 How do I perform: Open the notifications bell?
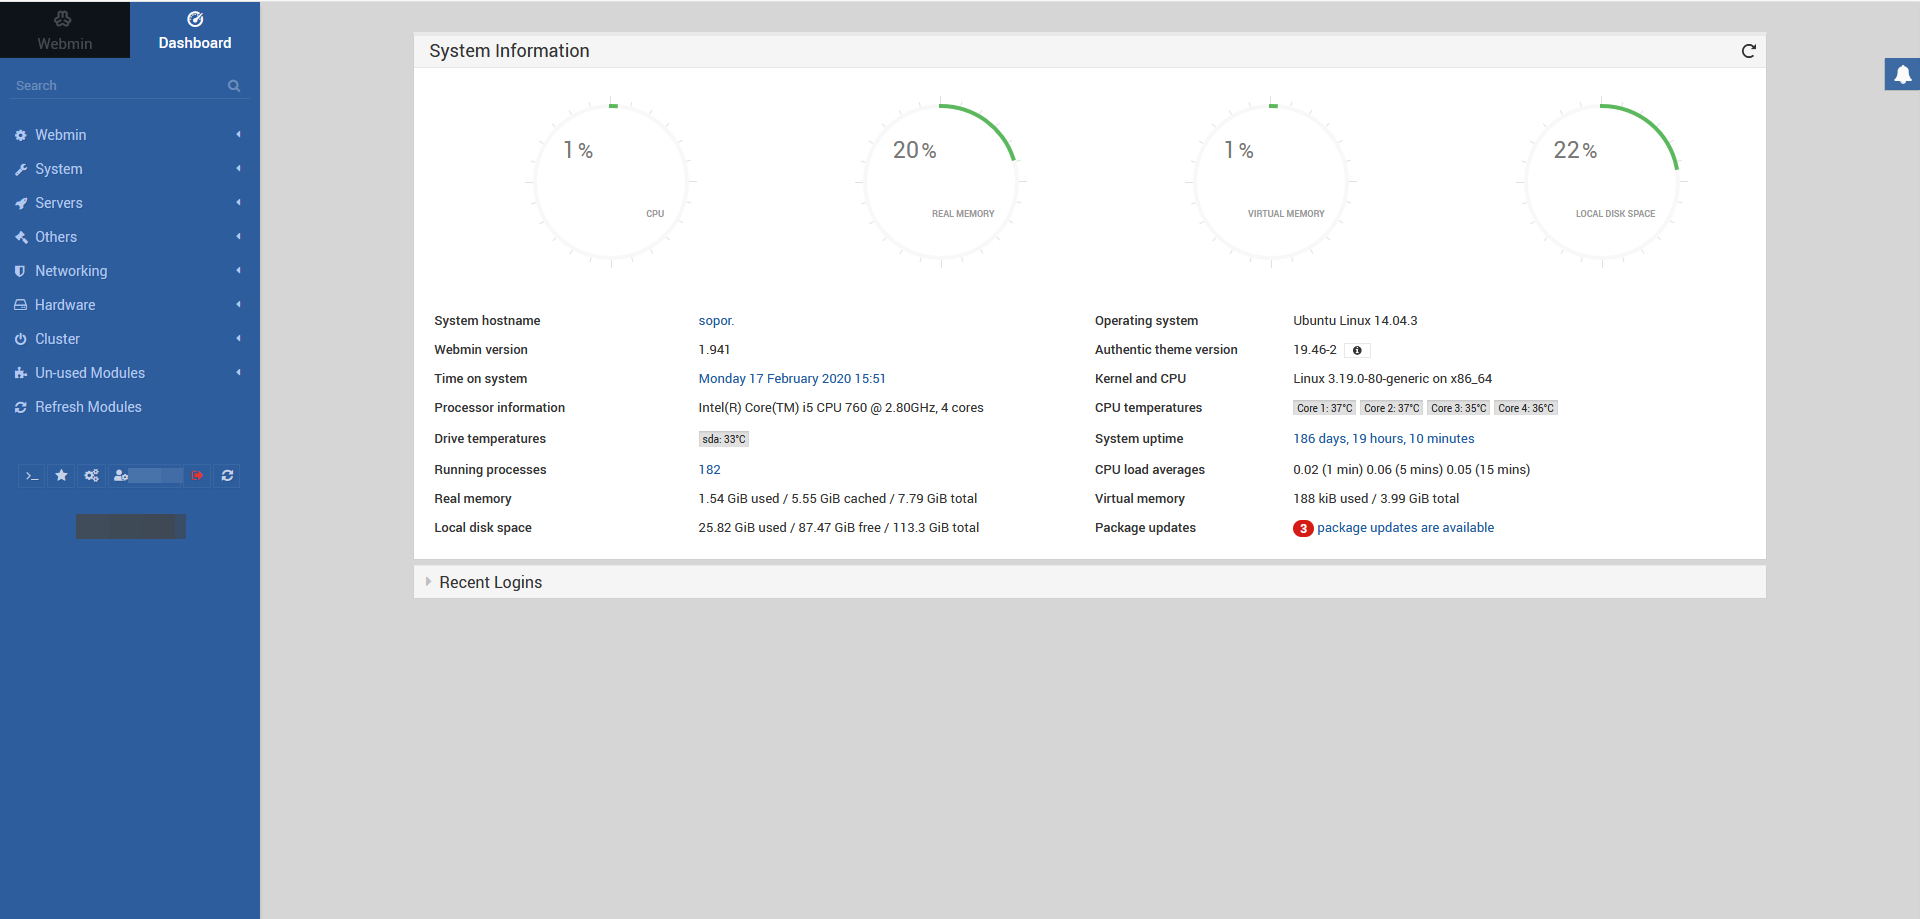tap(1902, 74)
